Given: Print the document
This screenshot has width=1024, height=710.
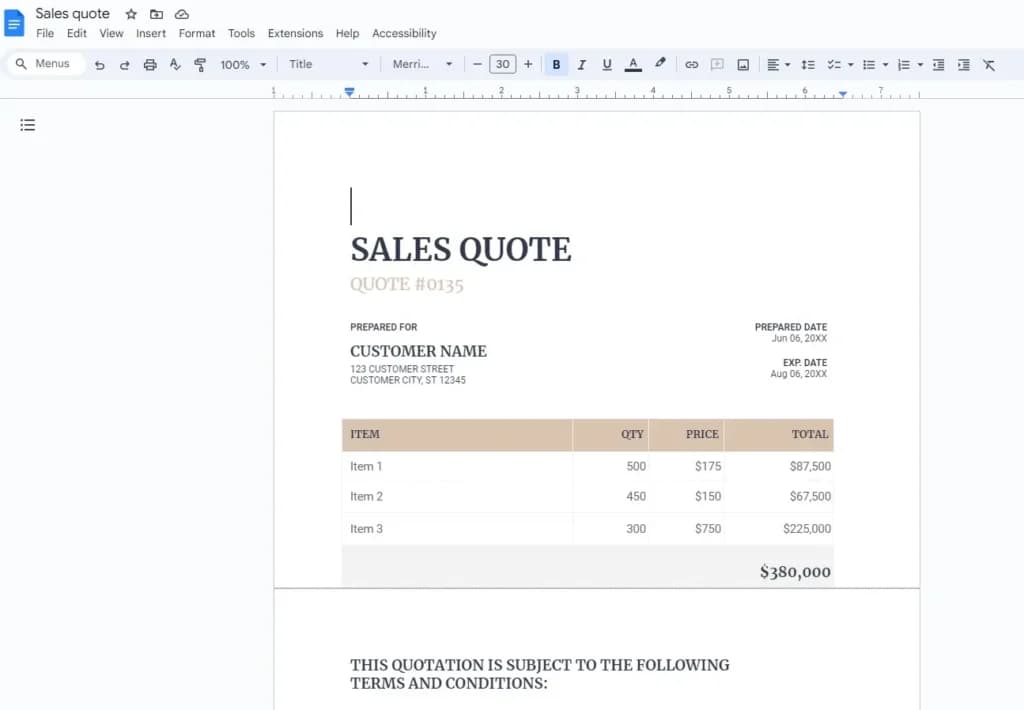Looking at the screenshot, I should click(x=150, y=65).
